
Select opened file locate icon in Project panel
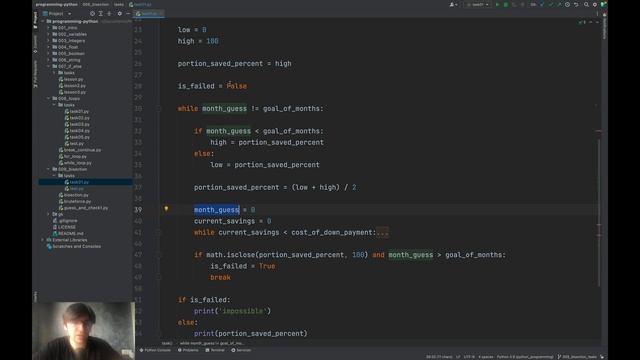click(92, 13)
